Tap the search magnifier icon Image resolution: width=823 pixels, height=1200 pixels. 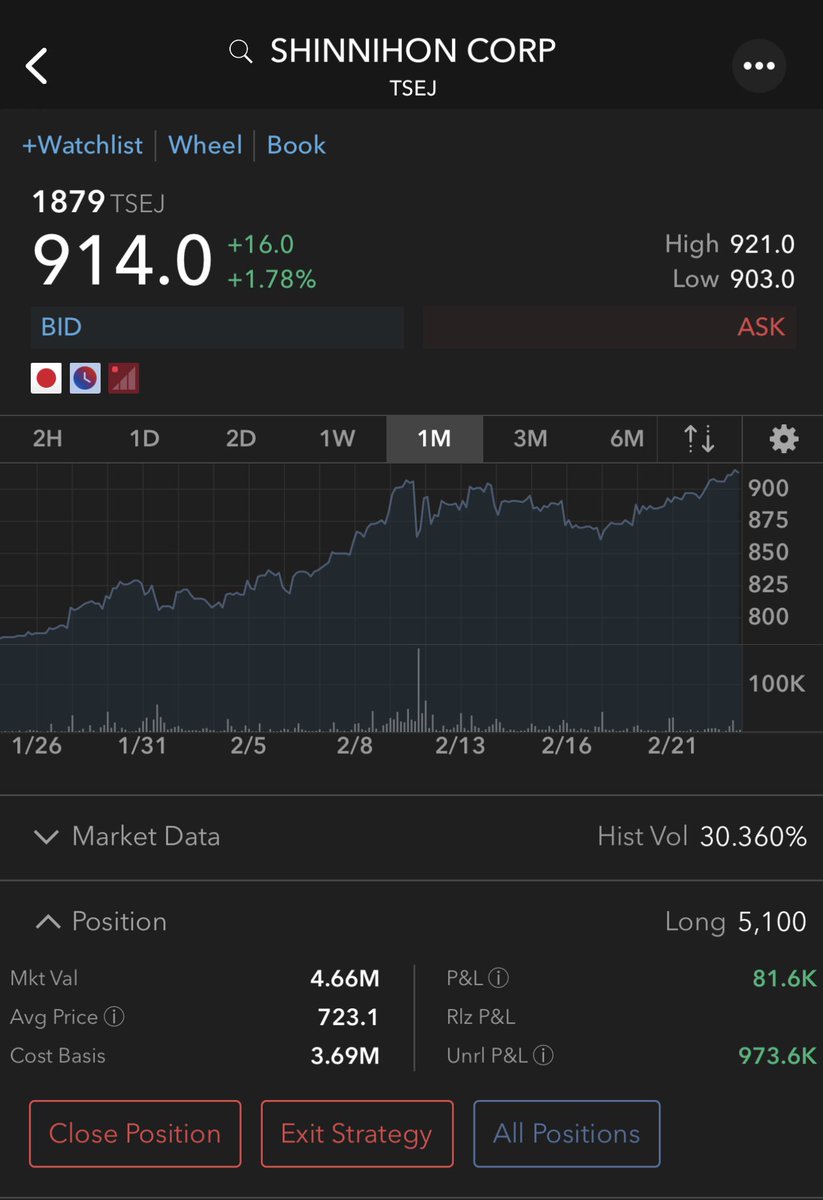(241, 51)
